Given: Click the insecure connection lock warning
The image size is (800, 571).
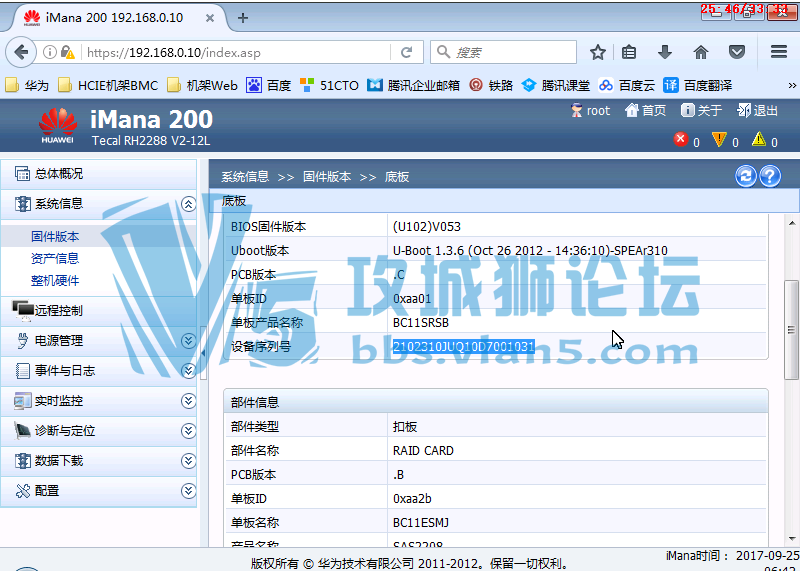Looking at the screenshot, I should coord(67,52).
